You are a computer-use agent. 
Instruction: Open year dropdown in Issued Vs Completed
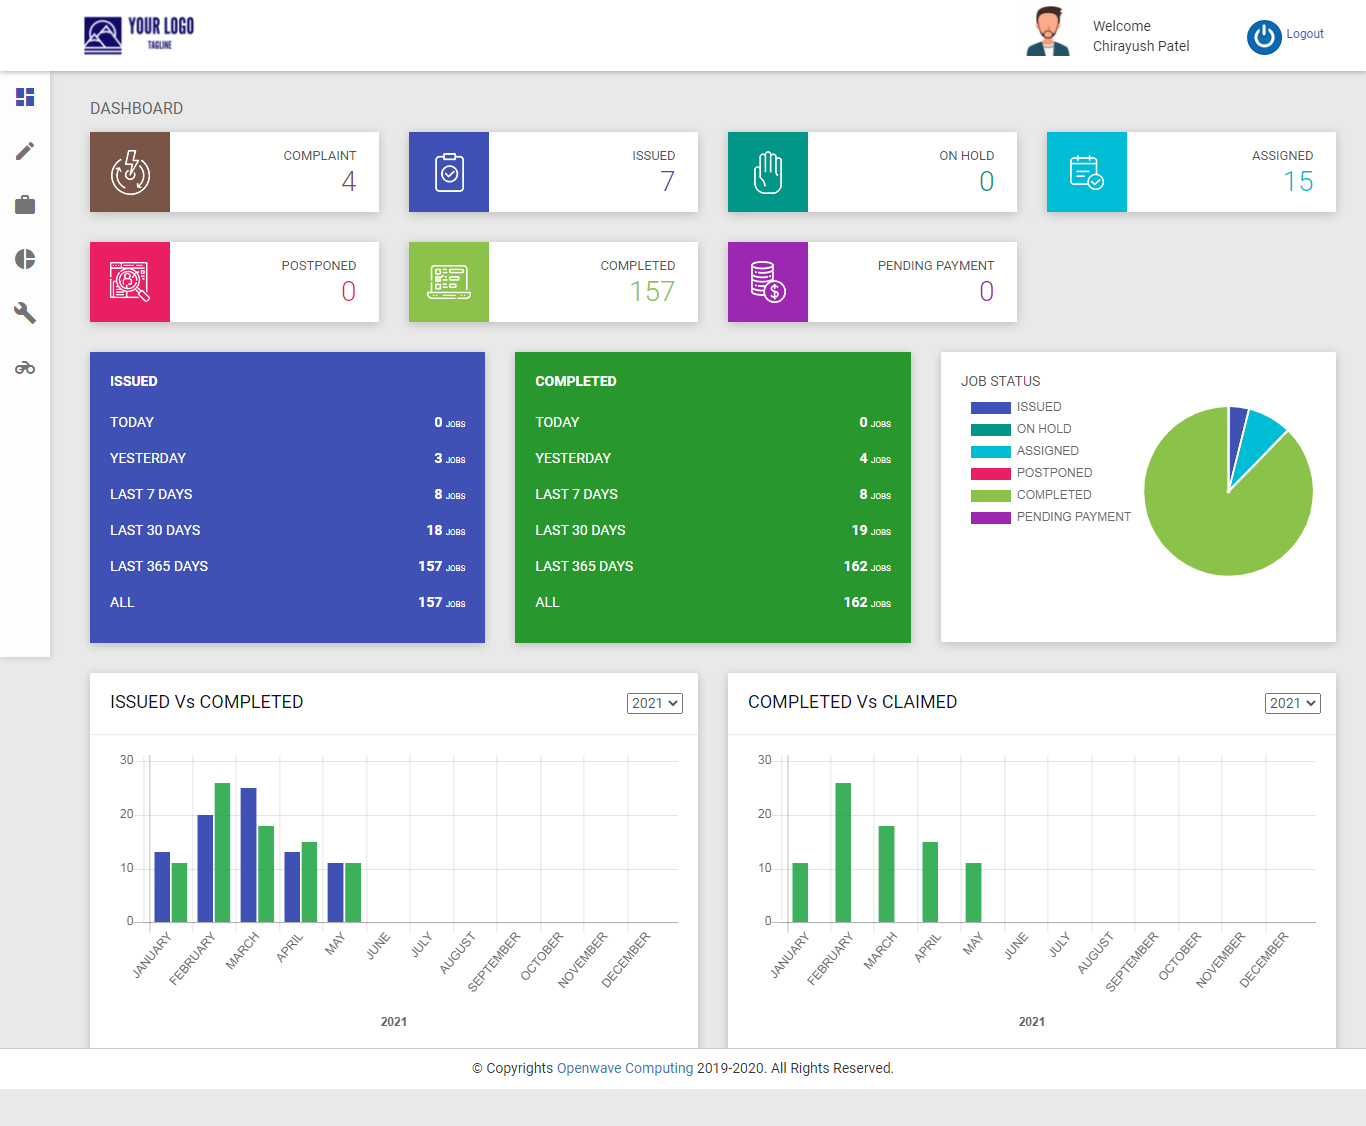(655, 703)
